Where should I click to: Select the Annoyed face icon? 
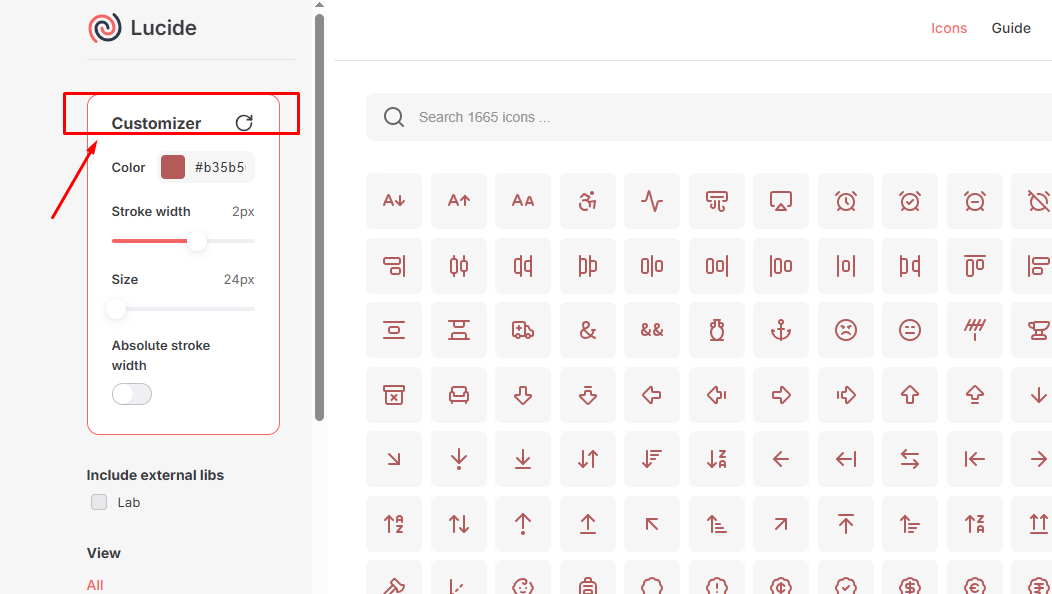pos(910,329)
